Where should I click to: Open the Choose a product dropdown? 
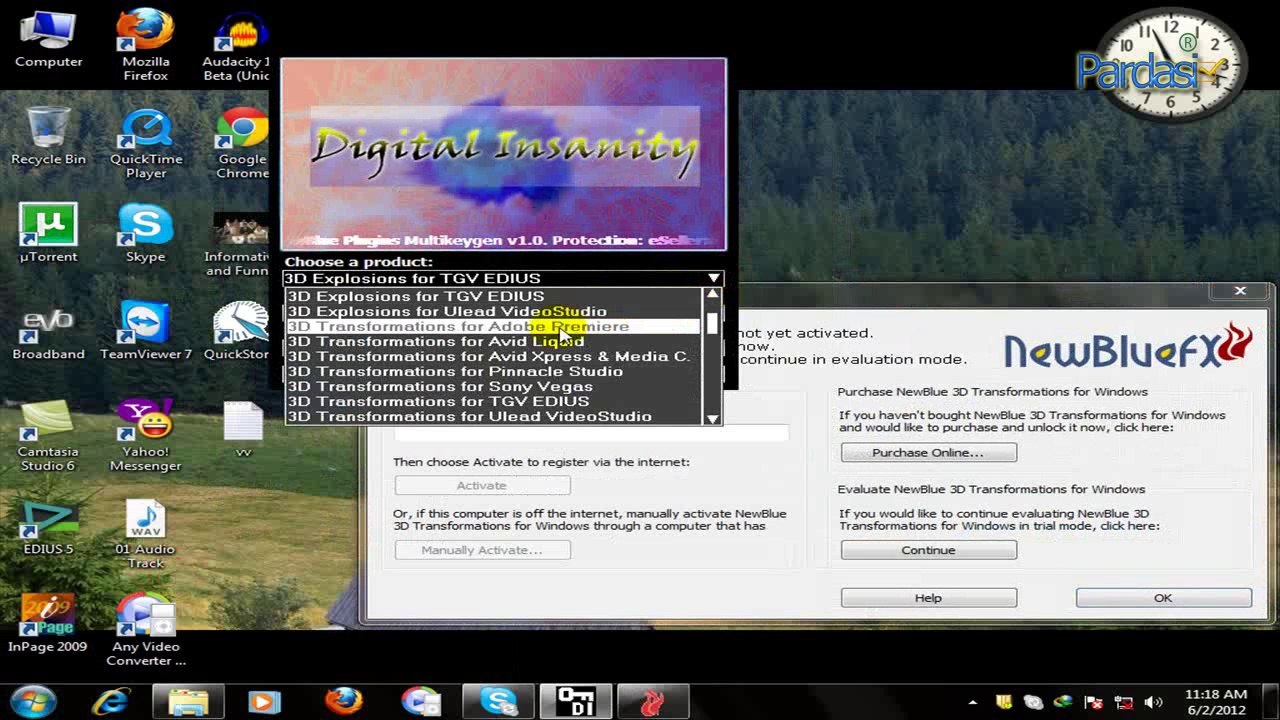502,278
